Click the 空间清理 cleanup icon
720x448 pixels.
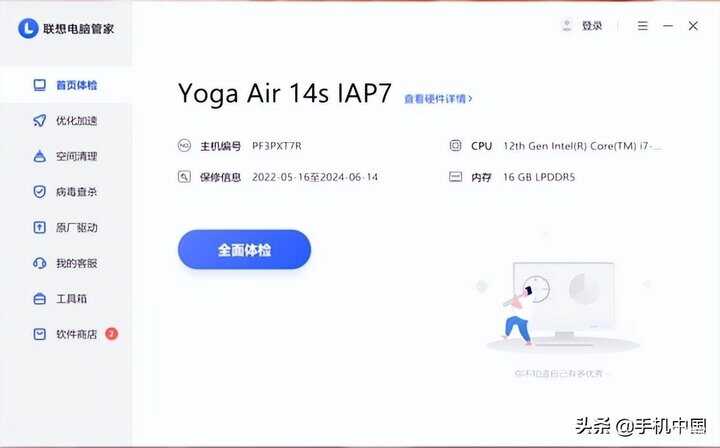click(x=39, y=156)
